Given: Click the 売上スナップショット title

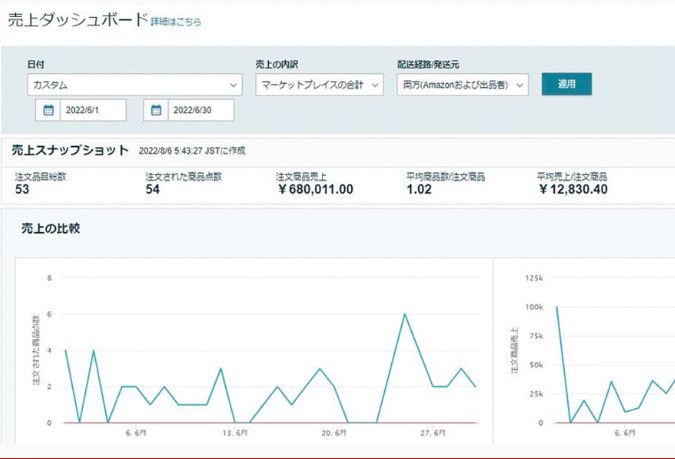Looking at the screenshot, I should pyautogui.click(x=70, y=150).
